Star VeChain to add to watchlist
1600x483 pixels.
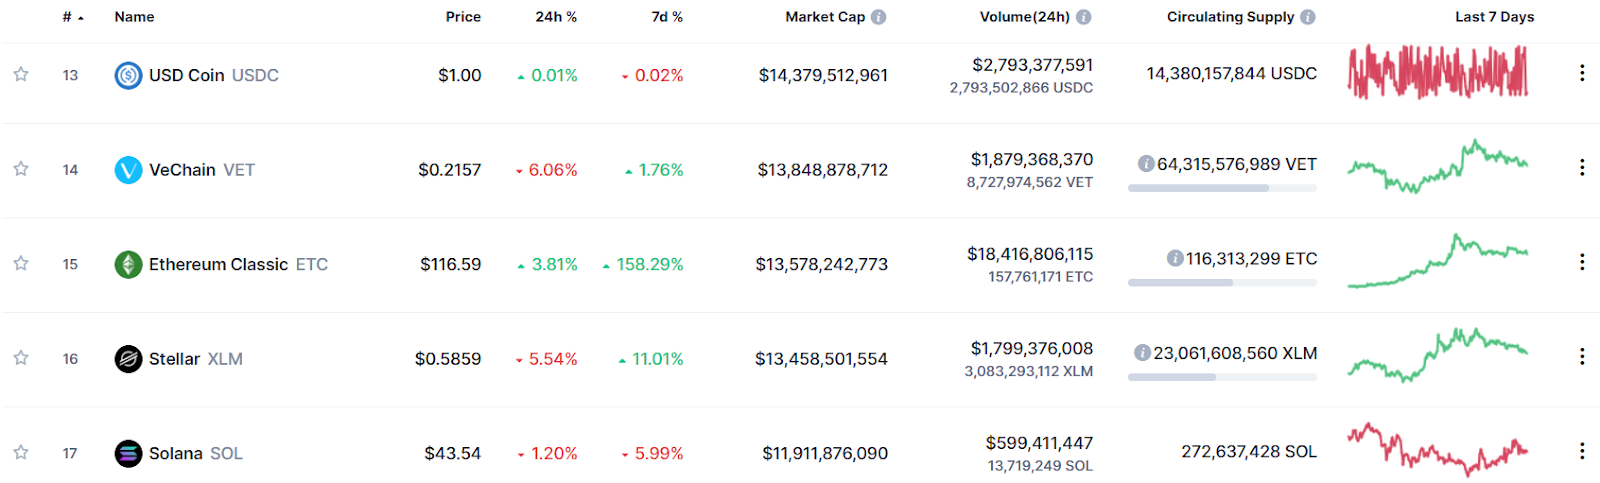[20, 169]
